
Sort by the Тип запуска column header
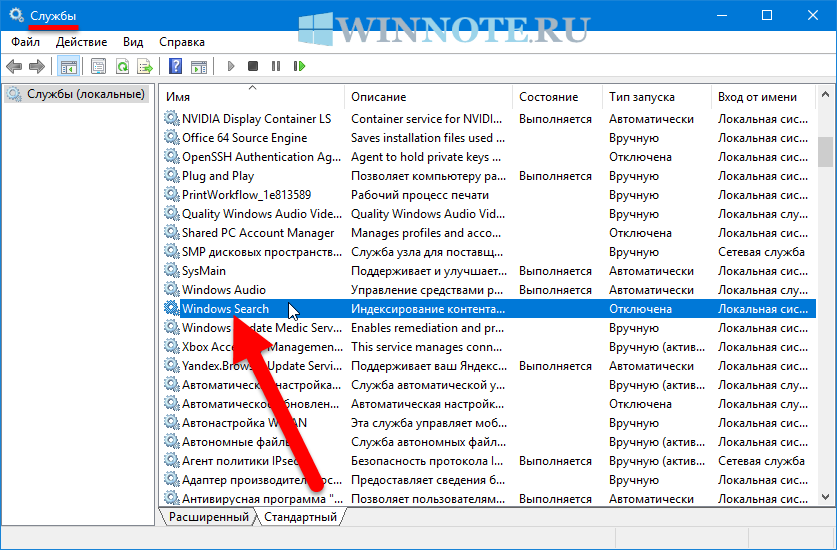[x=642, y=97]
